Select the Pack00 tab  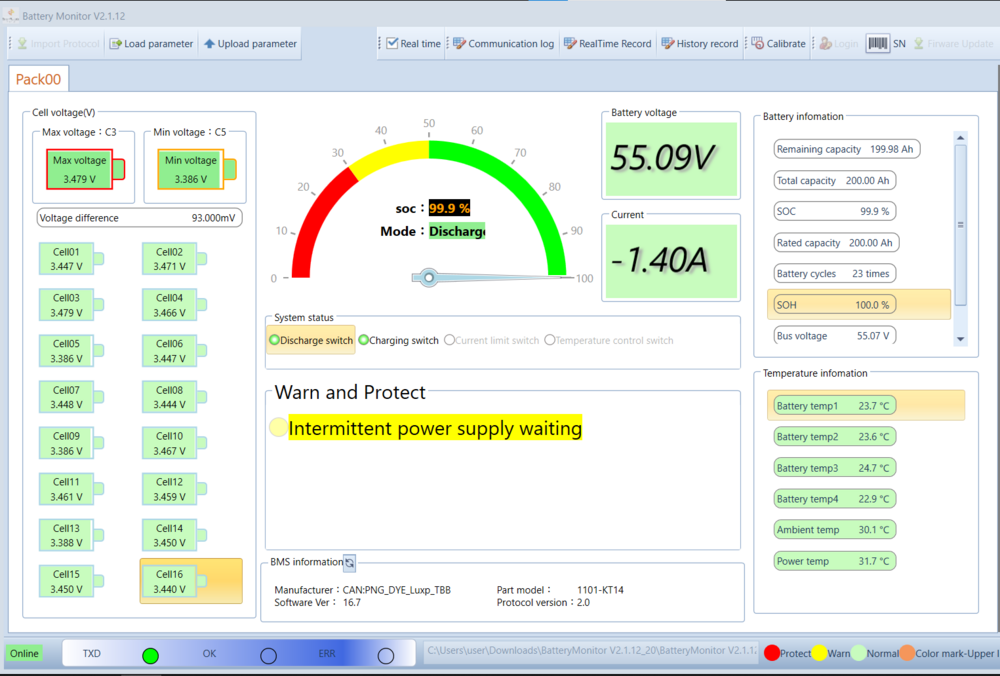click(x=38, y=80)
